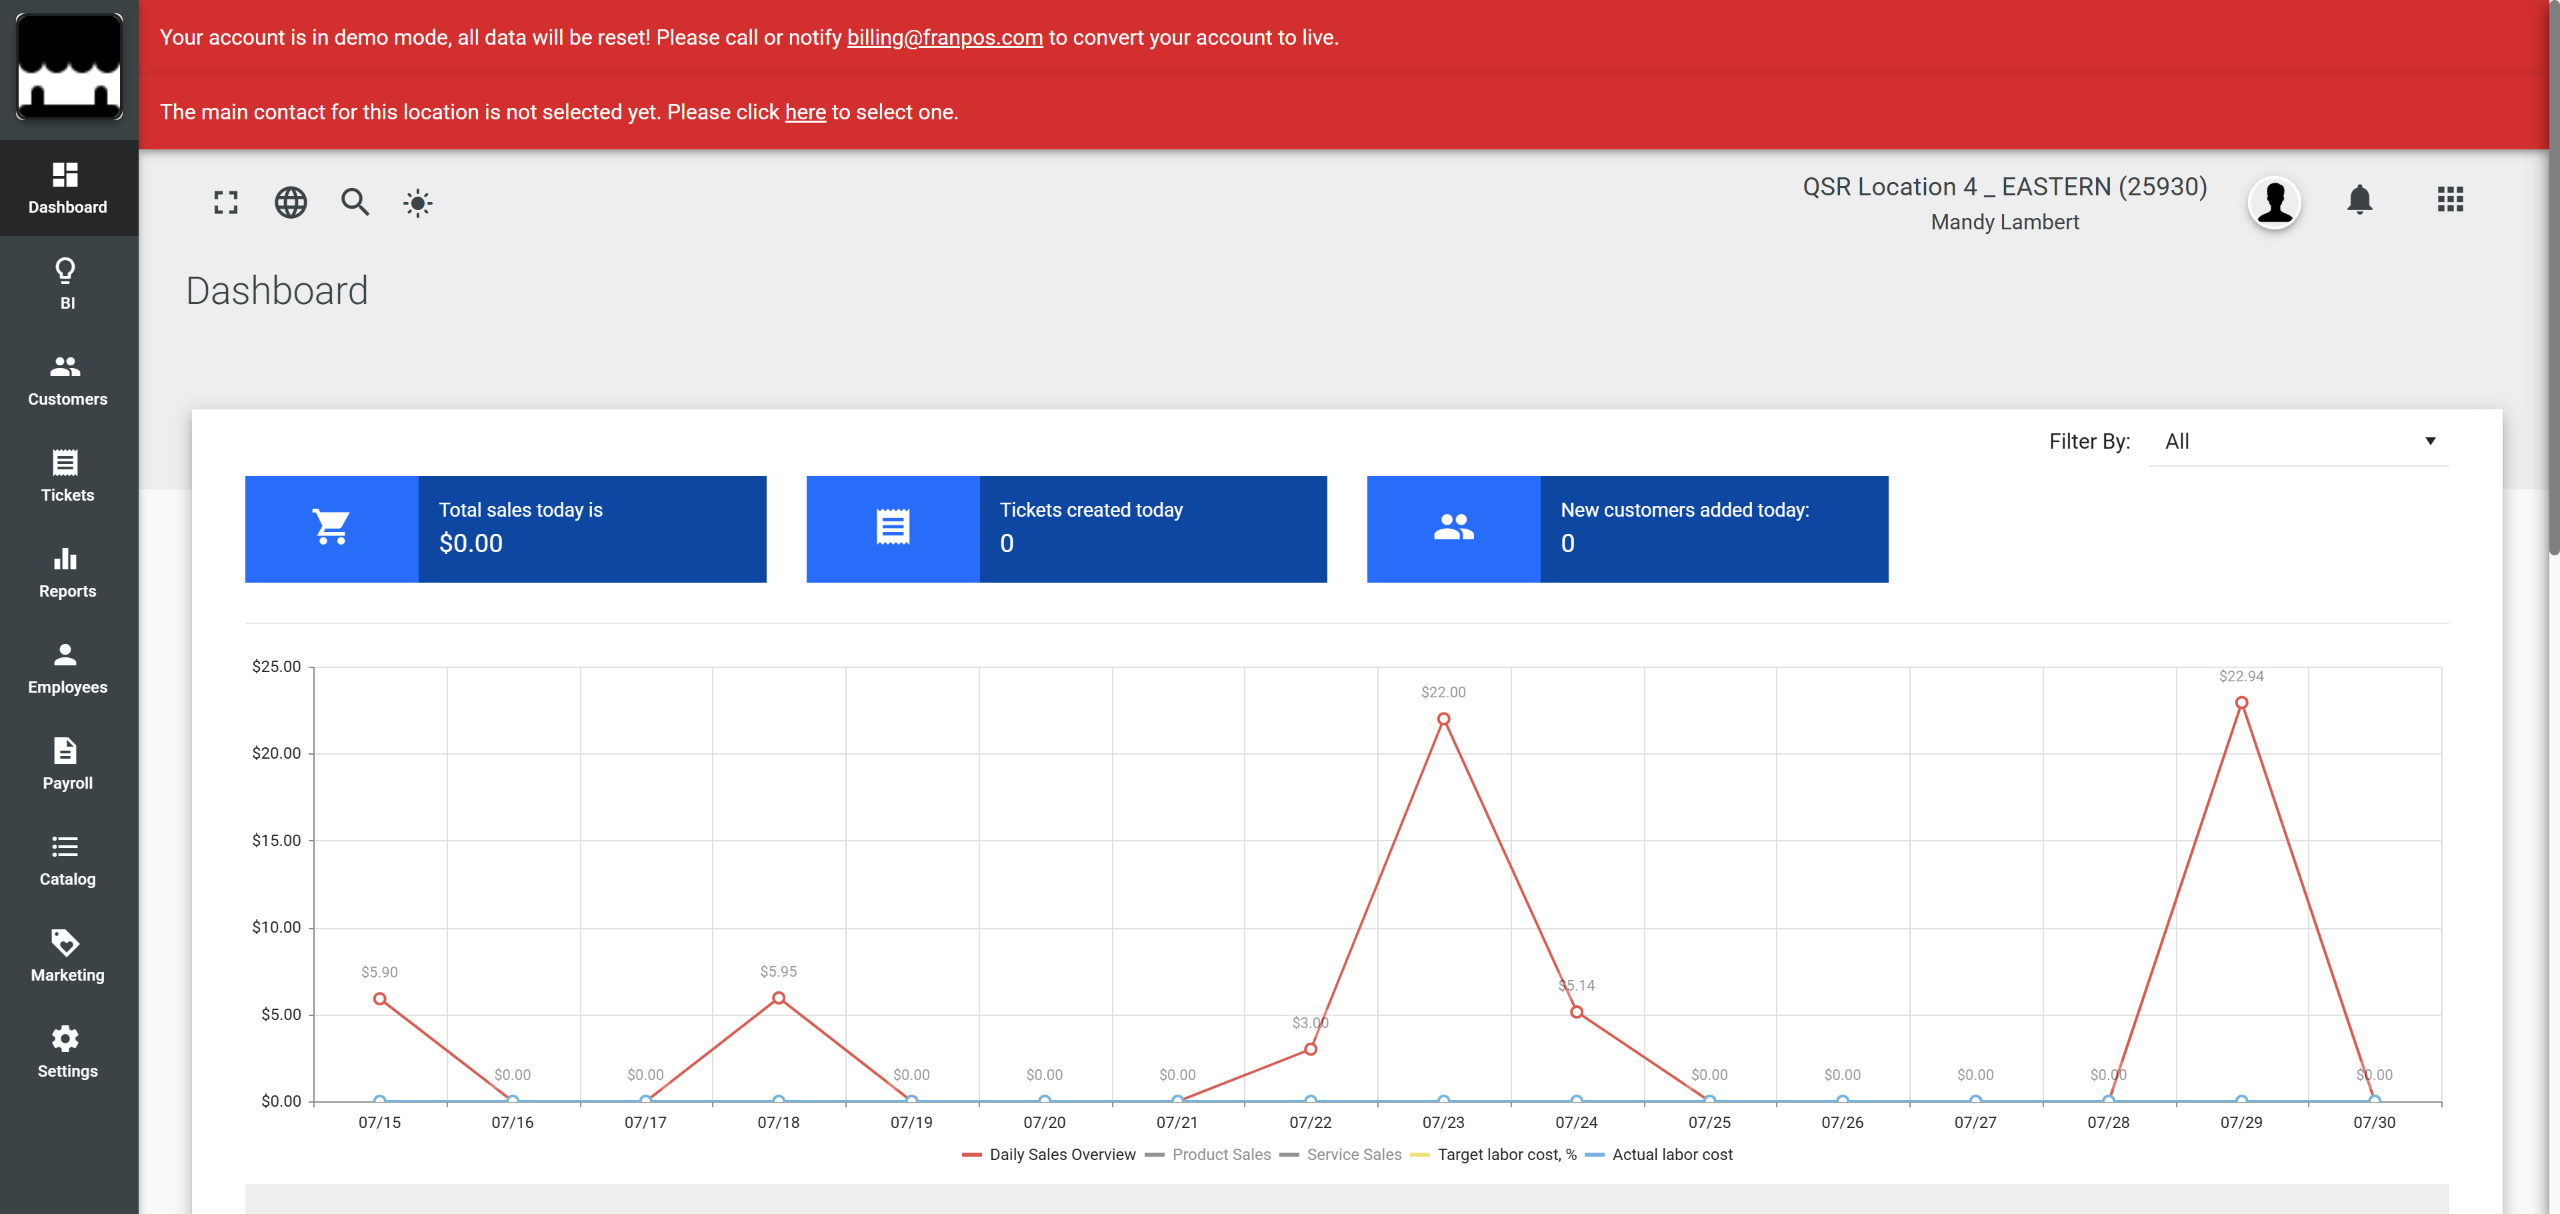
Task: Open Settings from sidebar
Action: click(67, 1052)
